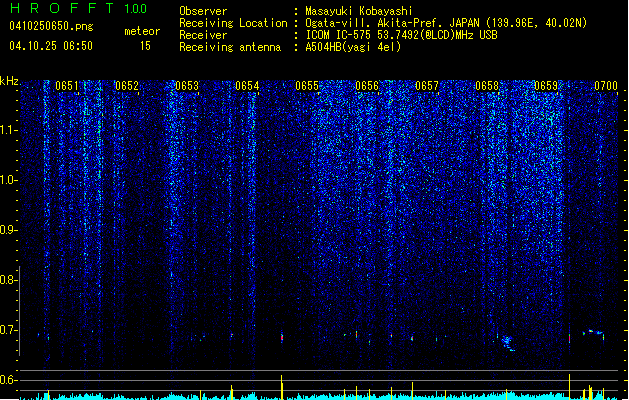This screenshot has width=629, height=400.
Task: Click the date stamp 04.10.25 06:50
Action: click(51, 45)
